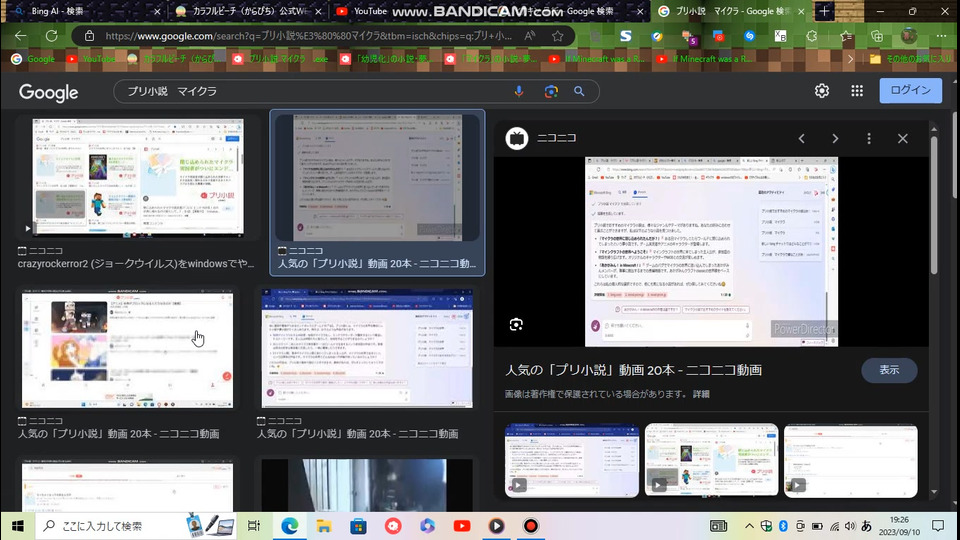Focus the プリ小説 マイクラ search box
The image size is (960, 540).
point(312,91)
